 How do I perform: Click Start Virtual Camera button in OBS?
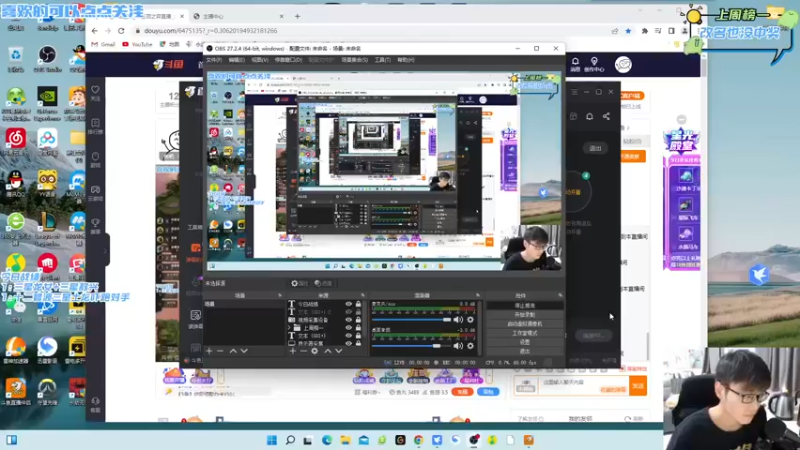click(524, 324)
